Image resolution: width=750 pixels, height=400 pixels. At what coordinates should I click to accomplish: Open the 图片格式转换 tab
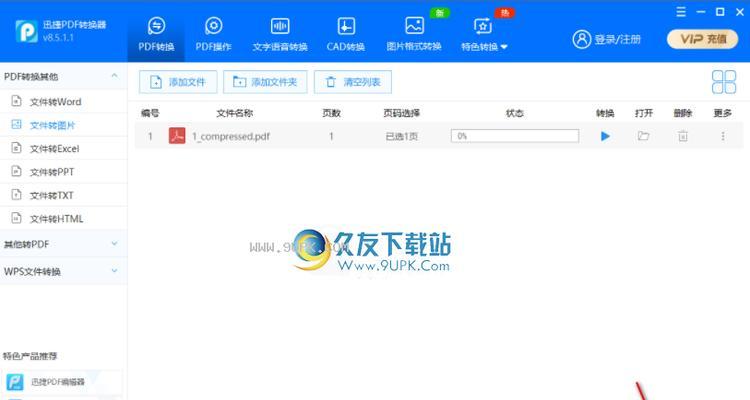click(x=414, y=33)
